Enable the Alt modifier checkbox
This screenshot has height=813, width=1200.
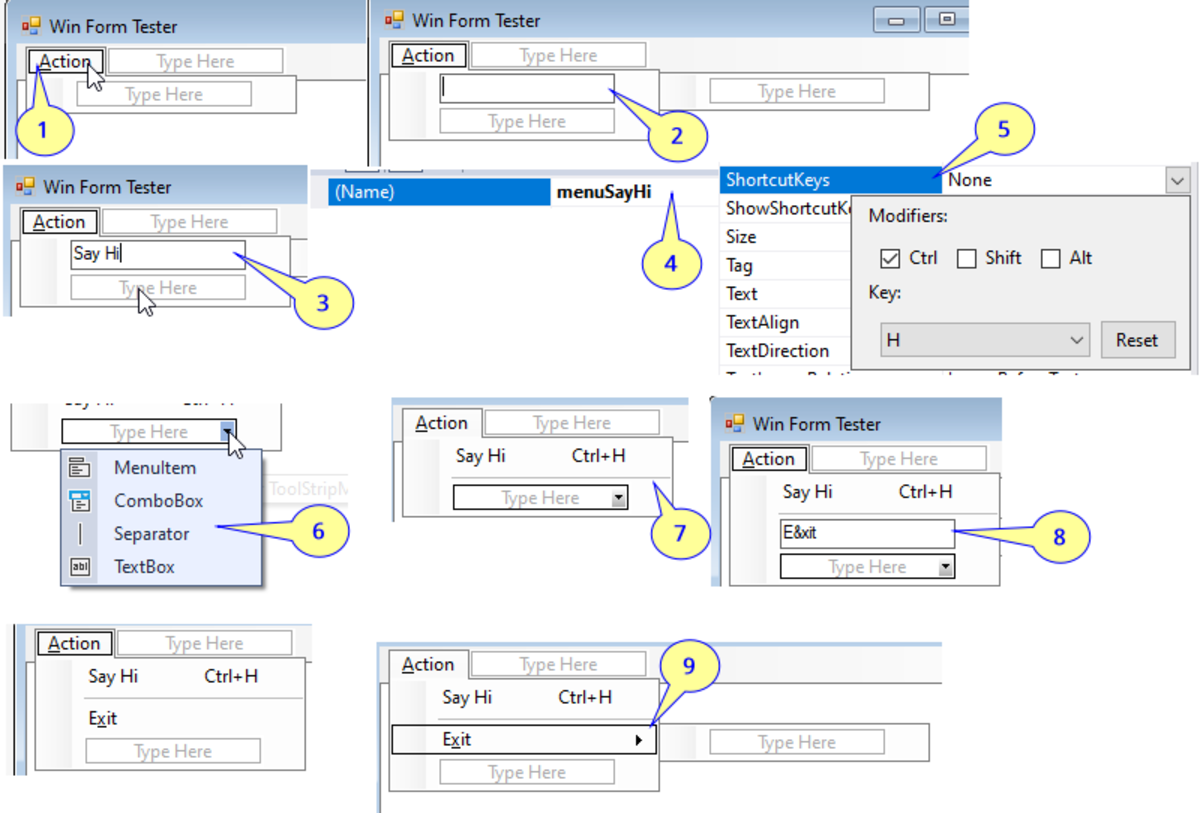coord(1051,258)
